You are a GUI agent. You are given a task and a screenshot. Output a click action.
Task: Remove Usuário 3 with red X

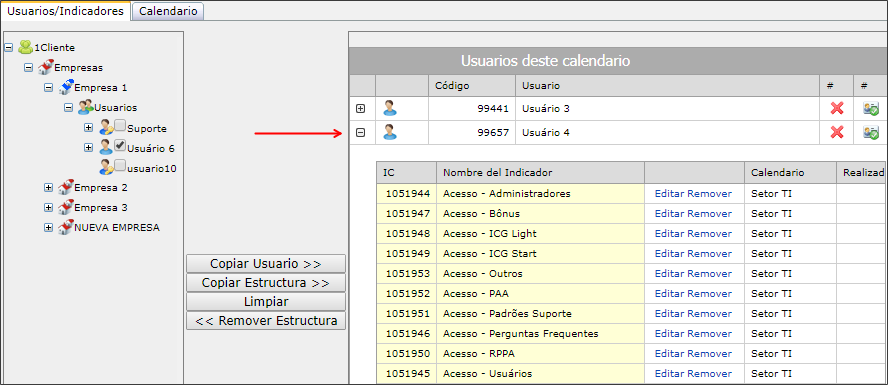pos(837,108)
